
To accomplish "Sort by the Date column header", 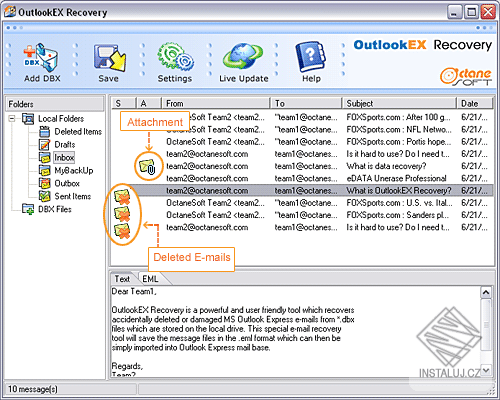I will 475,103.
